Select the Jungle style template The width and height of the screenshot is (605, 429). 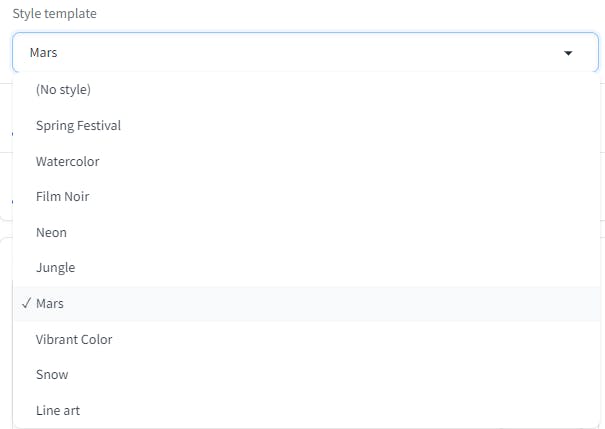click(307, 268)
